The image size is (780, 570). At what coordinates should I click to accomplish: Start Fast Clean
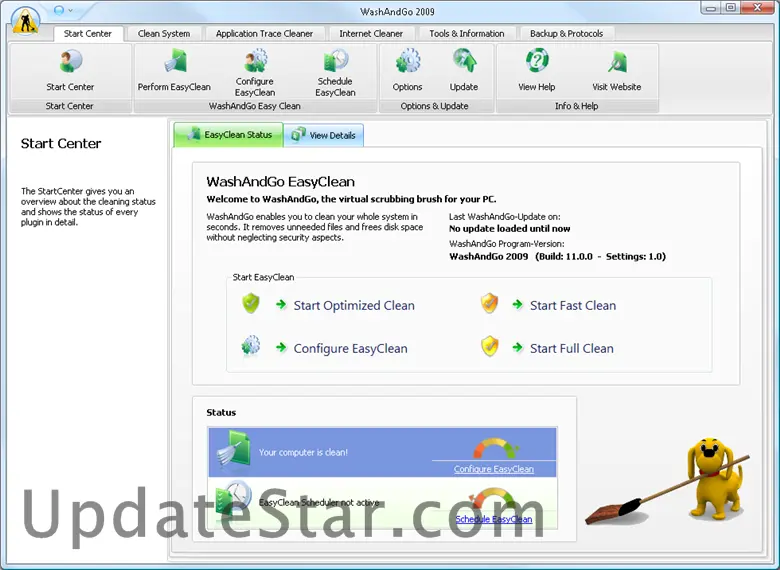pyautogui.click(x=573, y=305)
